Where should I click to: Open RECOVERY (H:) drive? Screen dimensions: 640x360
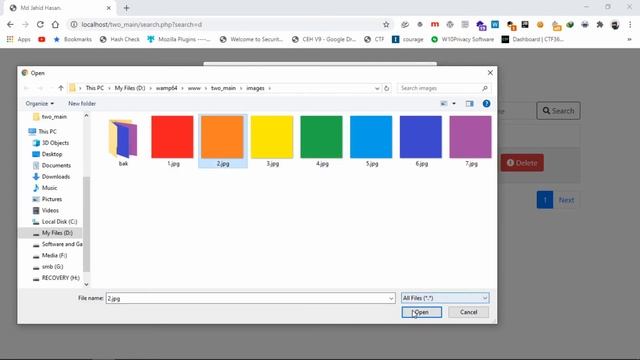(60, 278)
